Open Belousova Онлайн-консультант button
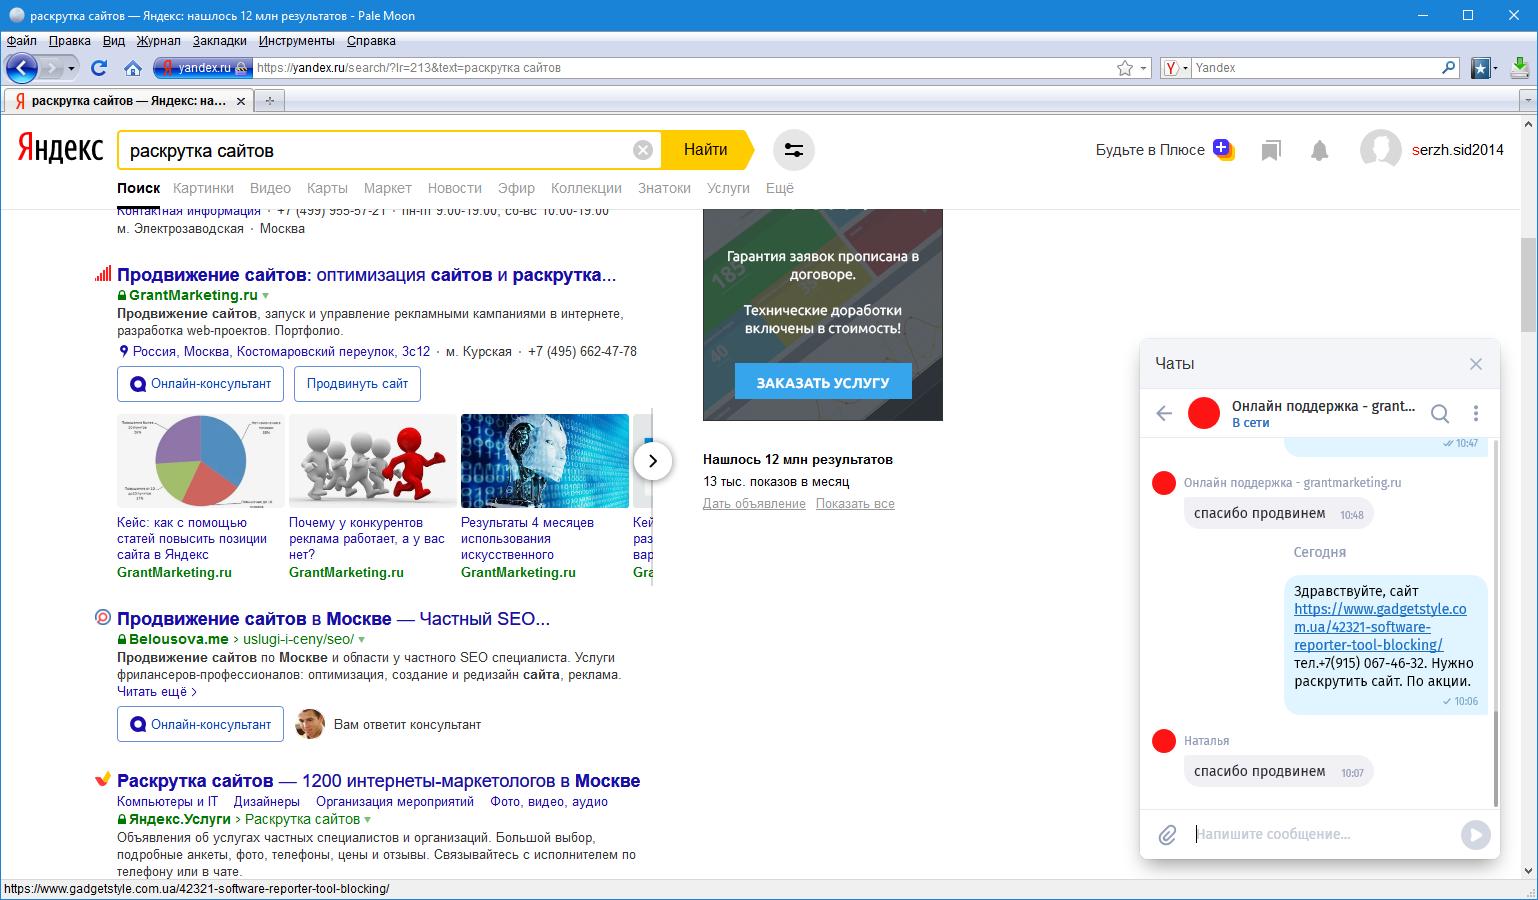Screen dimensions: 1538x900 coord(200,725)
